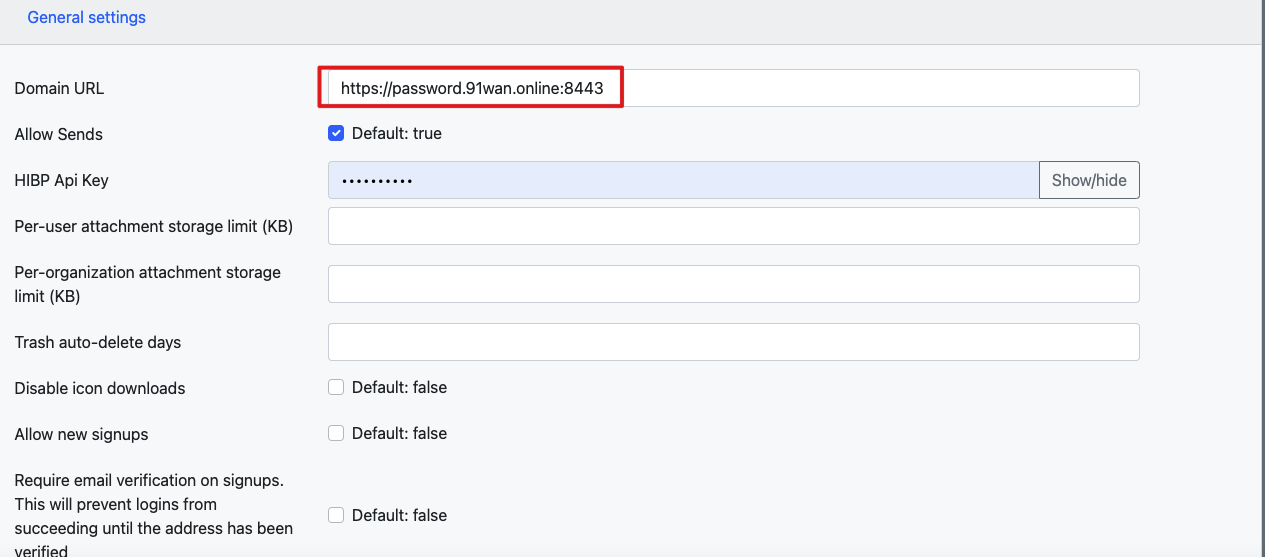1265x557 pixels.
Task: Click "Default: false" beside Allow new signups
Action: [x=399, y=434]
